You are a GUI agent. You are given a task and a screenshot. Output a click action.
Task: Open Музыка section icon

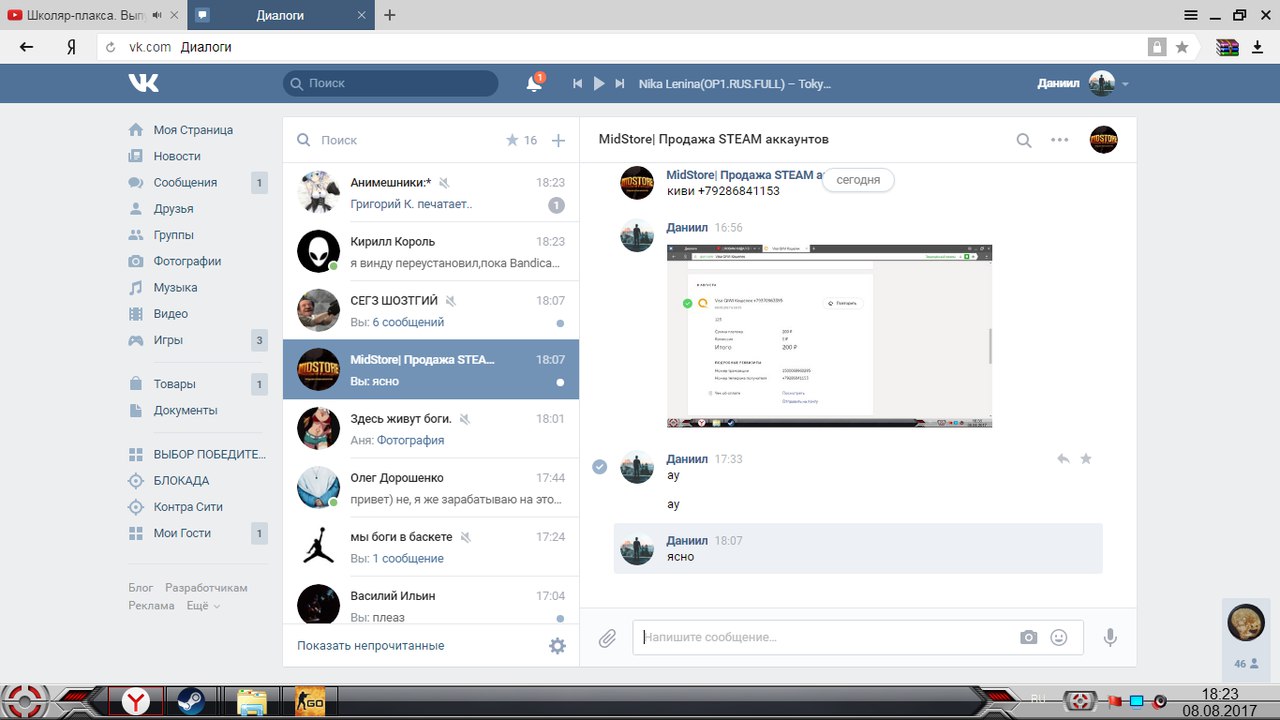pos(136,288)
